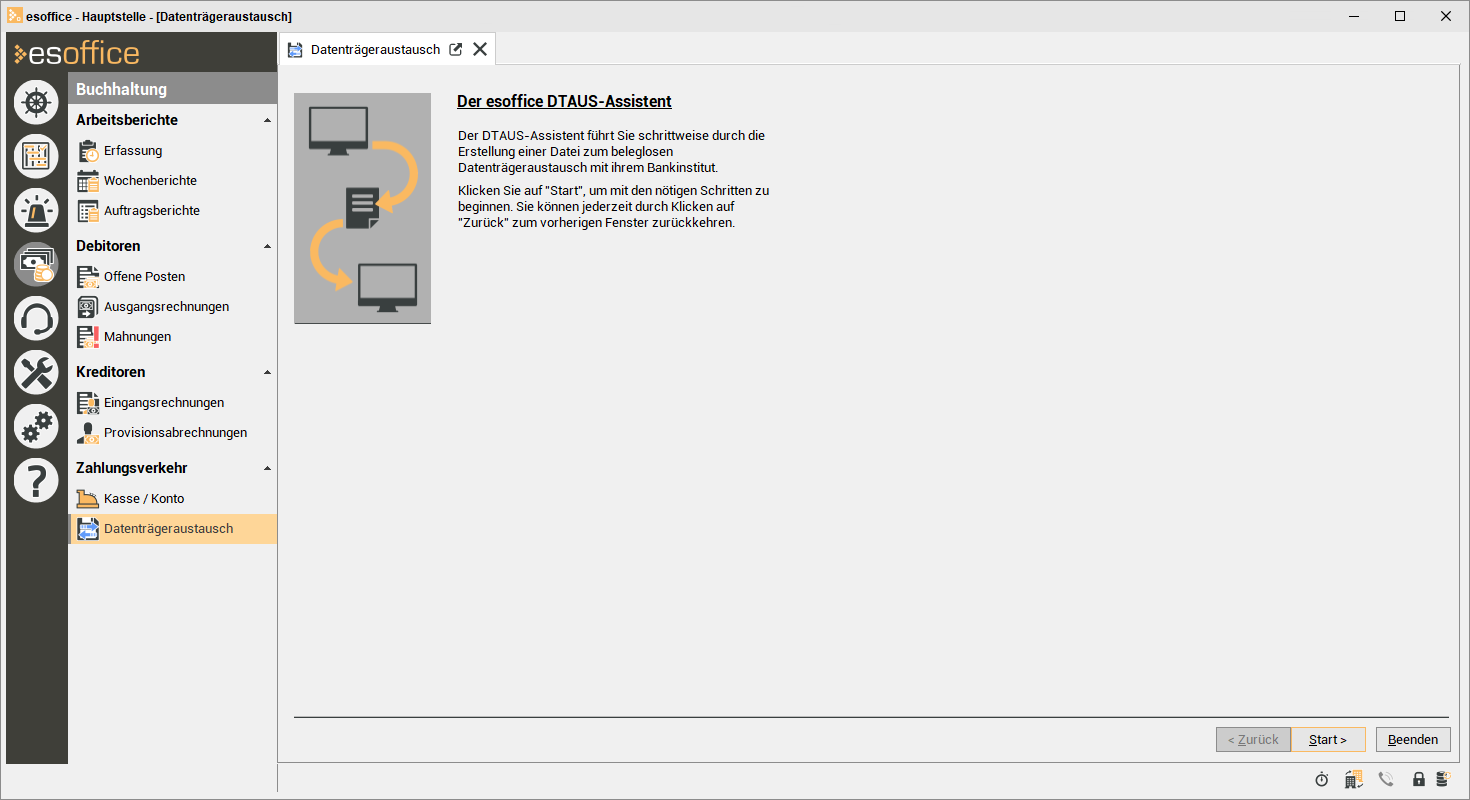Click the building switch icon in status bar
Viewport: 1470px width, 800px height.
[1354, 779]
